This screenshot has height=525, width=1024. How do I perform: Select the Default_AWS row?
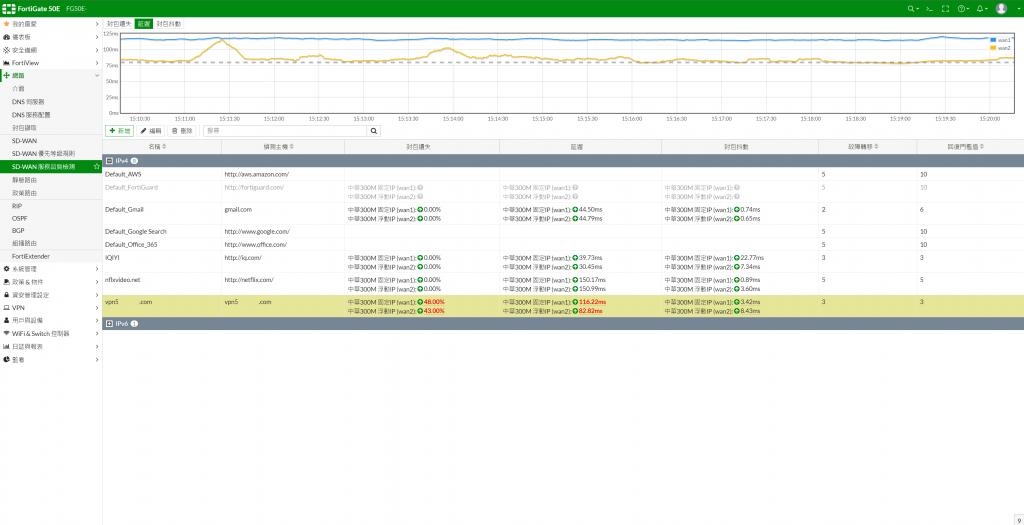coord(563,174)
